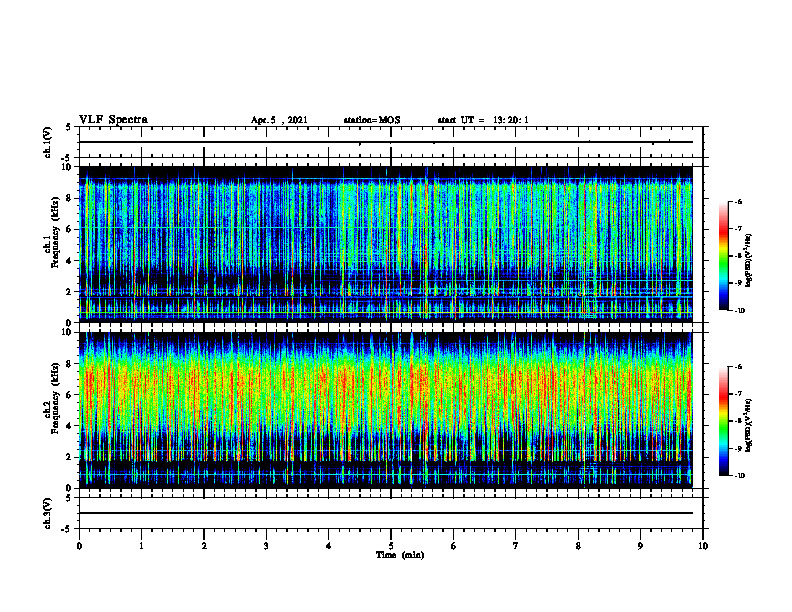
Task: Click the "-8" tick on ch.1 colorbar
Action: (x=739, y=256)
